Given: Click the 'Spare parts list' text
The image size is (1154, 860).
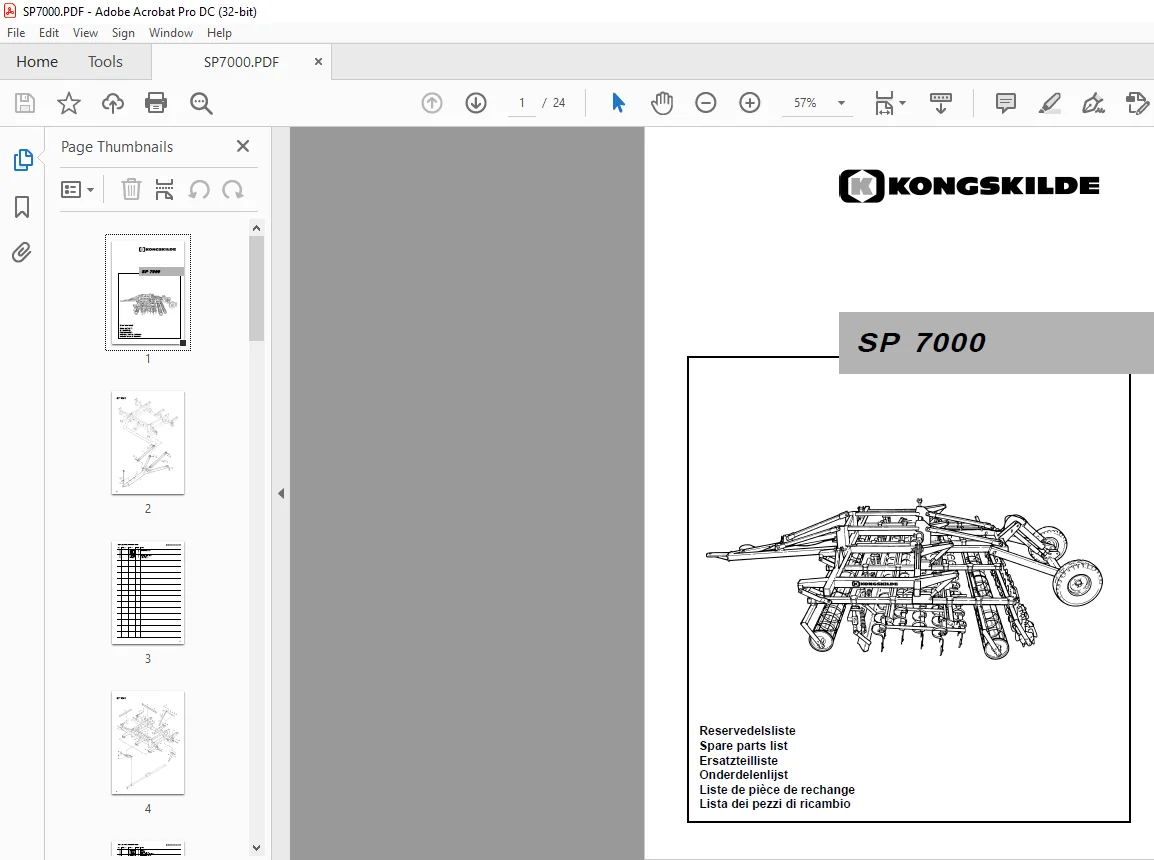Looking at the screenshot, I should point(743,745).
